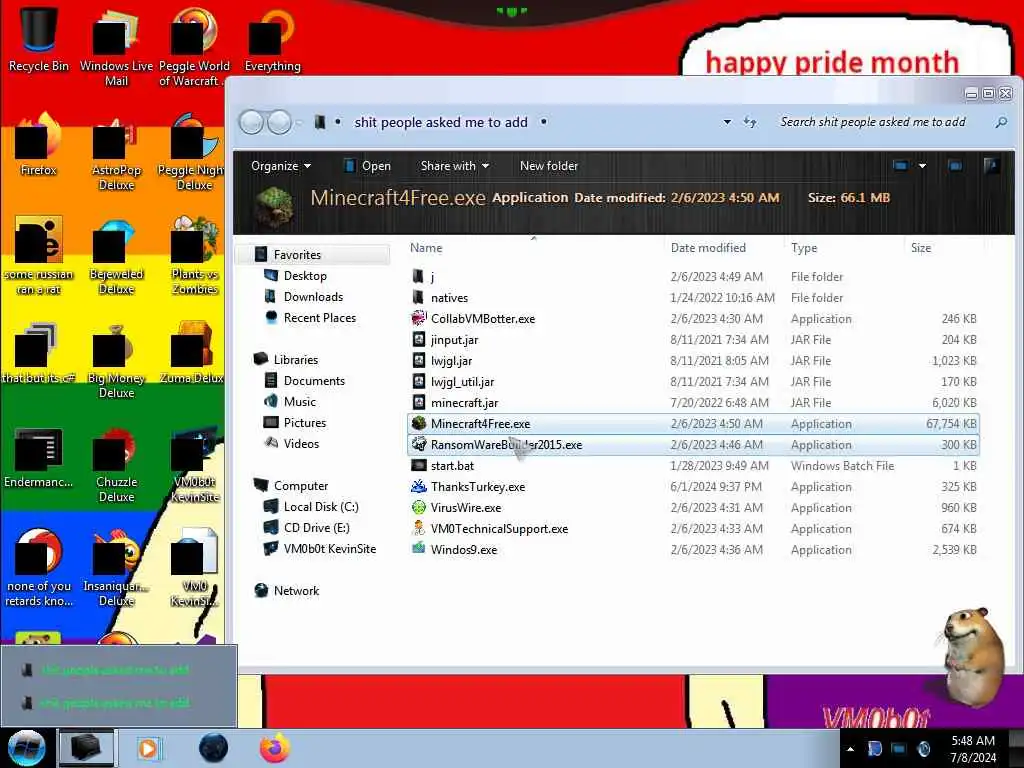Click the address bar folder path
The width and height of the screenshot is (1024, 768).
tap(441, 122)
